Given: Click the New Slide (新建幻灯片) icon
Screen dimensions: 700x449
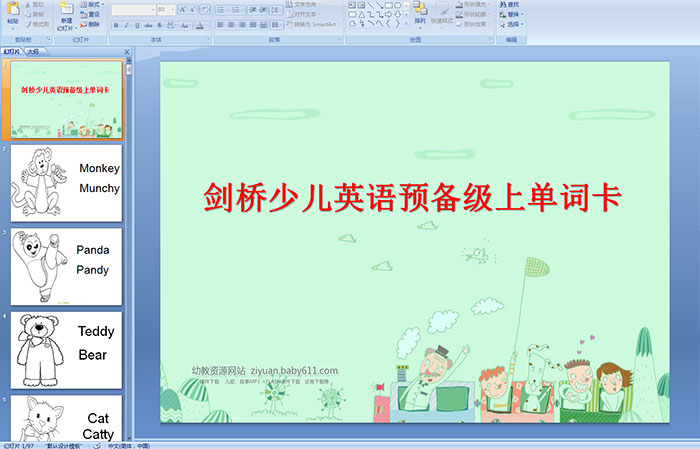Looking at the screenshot, I should pyautogui.click(x=67, y=8).
